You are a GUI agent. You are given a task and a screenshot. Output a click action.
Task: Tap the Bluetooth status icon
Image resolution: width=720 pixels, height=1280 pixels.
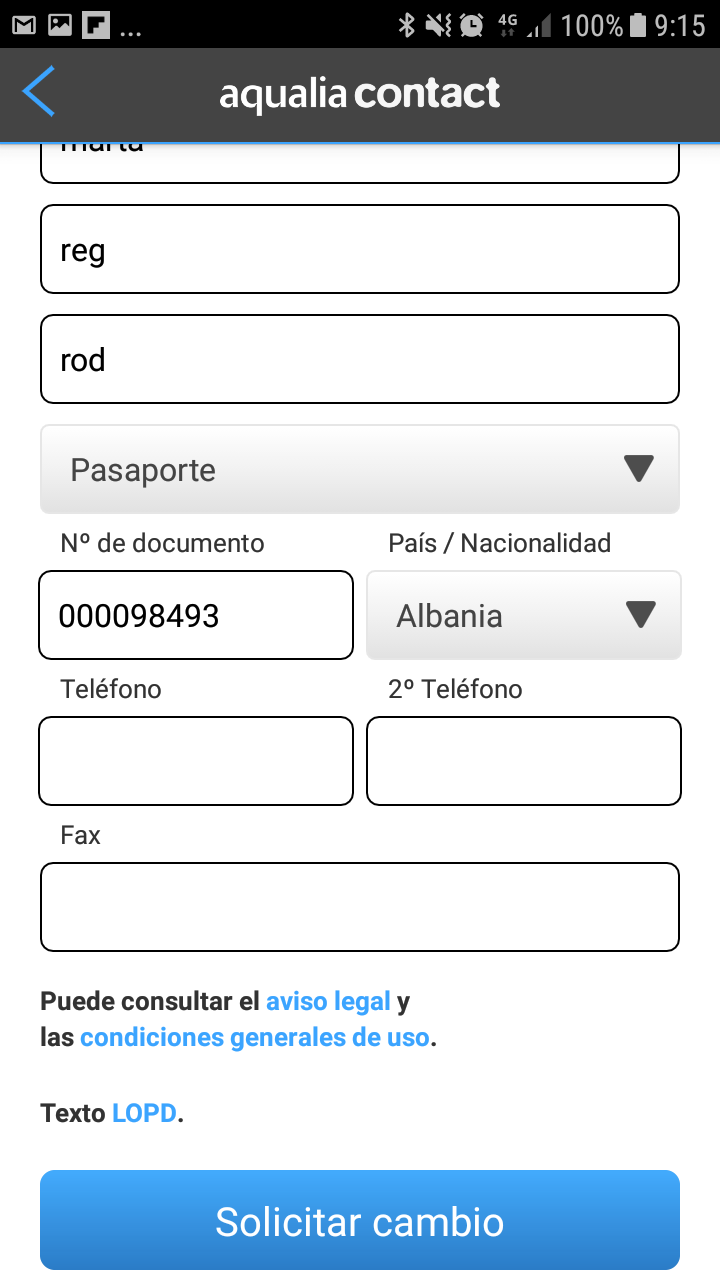[406, 24]
